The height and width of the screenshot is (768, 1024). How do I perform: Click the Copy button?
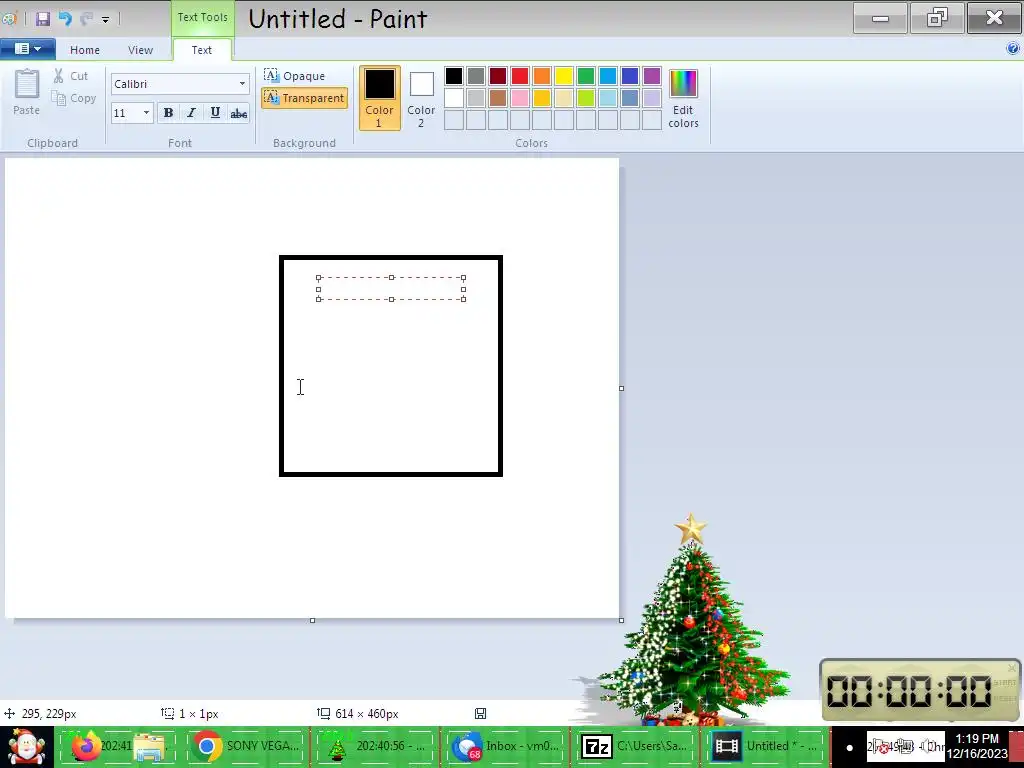coord(74,98)
